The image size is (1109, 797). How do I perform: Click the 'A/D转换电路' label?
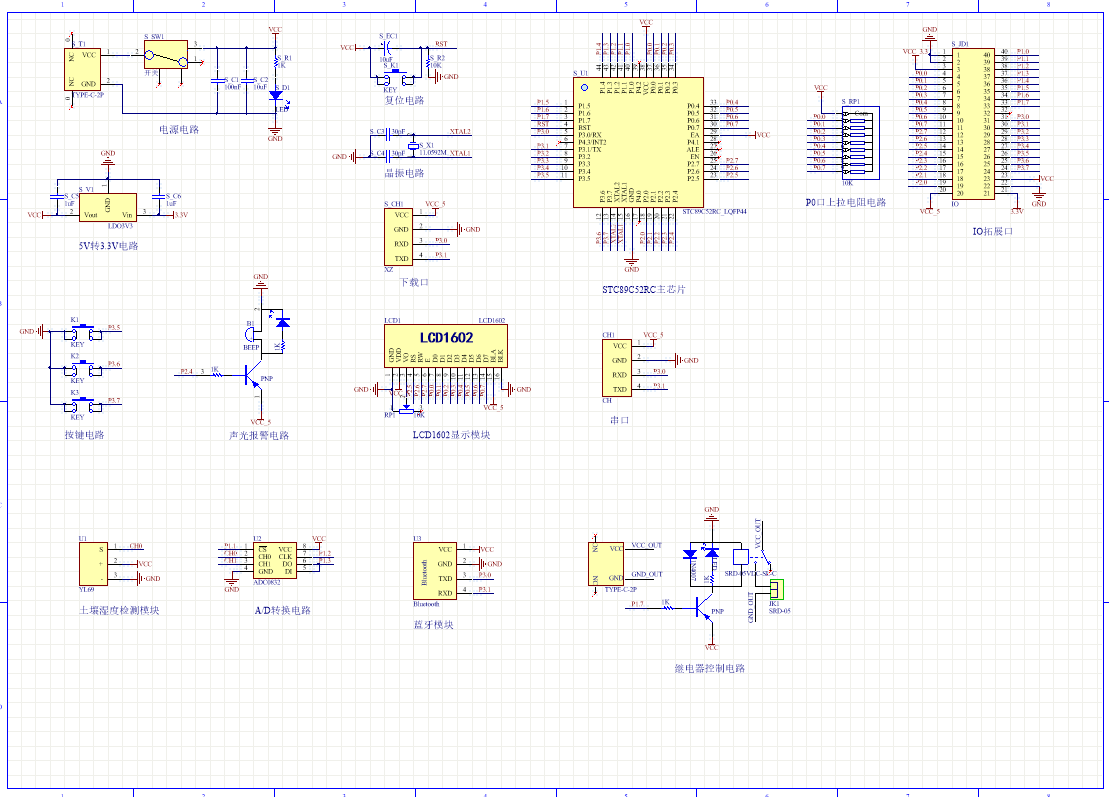[x=282, y=610]
